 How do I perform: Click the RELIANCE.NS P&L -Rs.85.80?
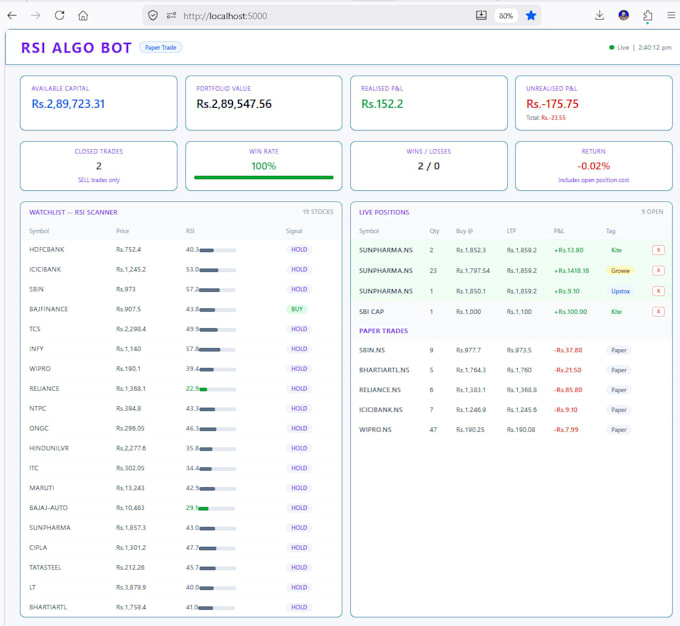568,390
